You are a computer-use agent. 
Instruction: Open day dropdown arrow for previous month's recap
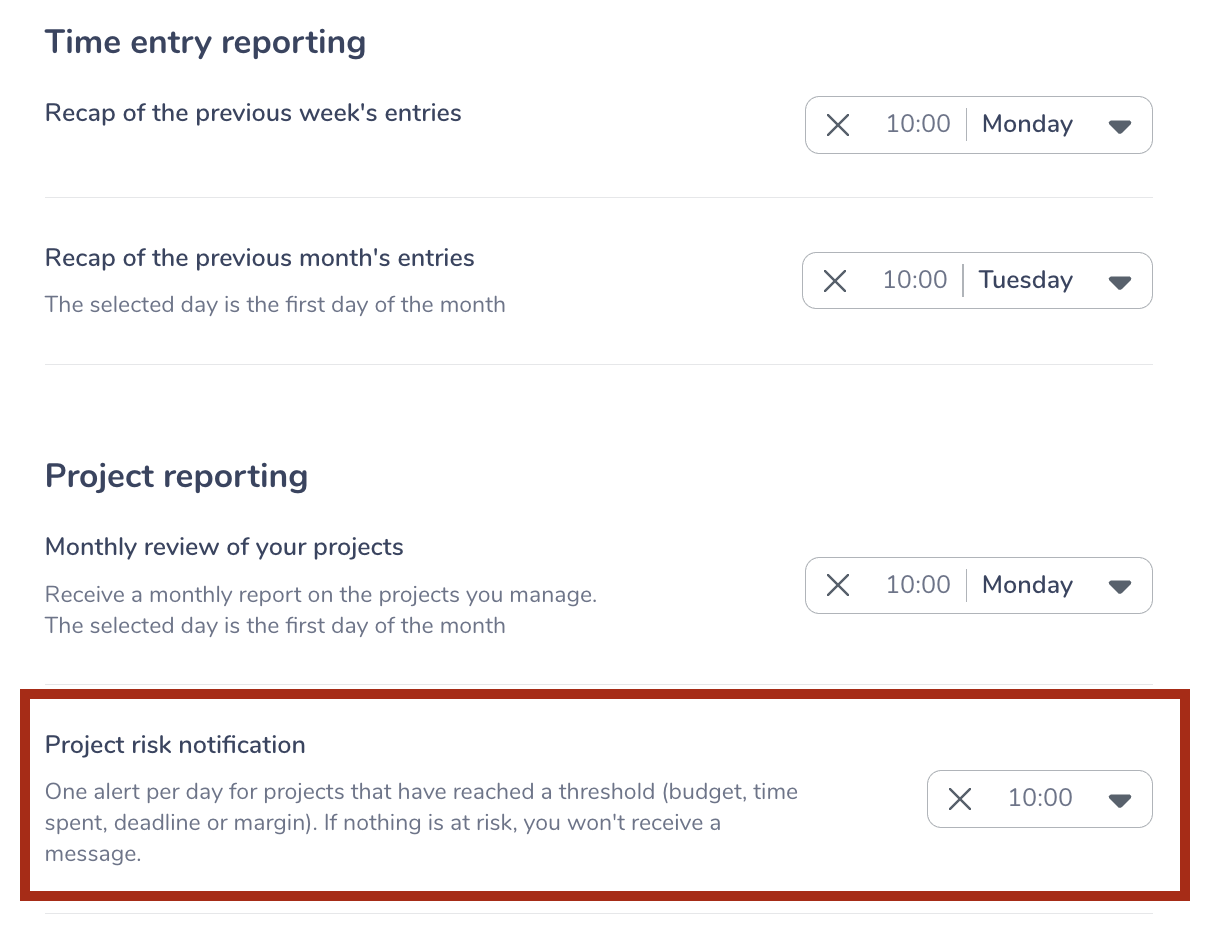1120,282
